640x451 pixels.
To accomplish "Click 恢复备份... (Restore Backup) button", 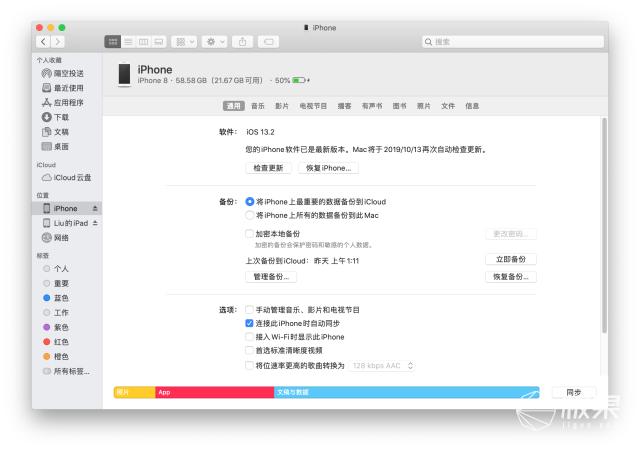I will pos(511,277).
